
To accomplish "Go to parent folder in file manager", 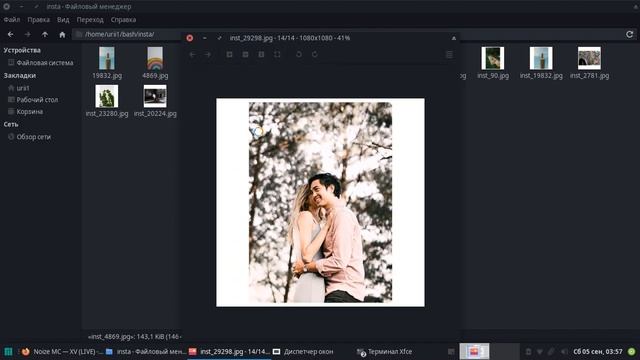I will 45,35.
